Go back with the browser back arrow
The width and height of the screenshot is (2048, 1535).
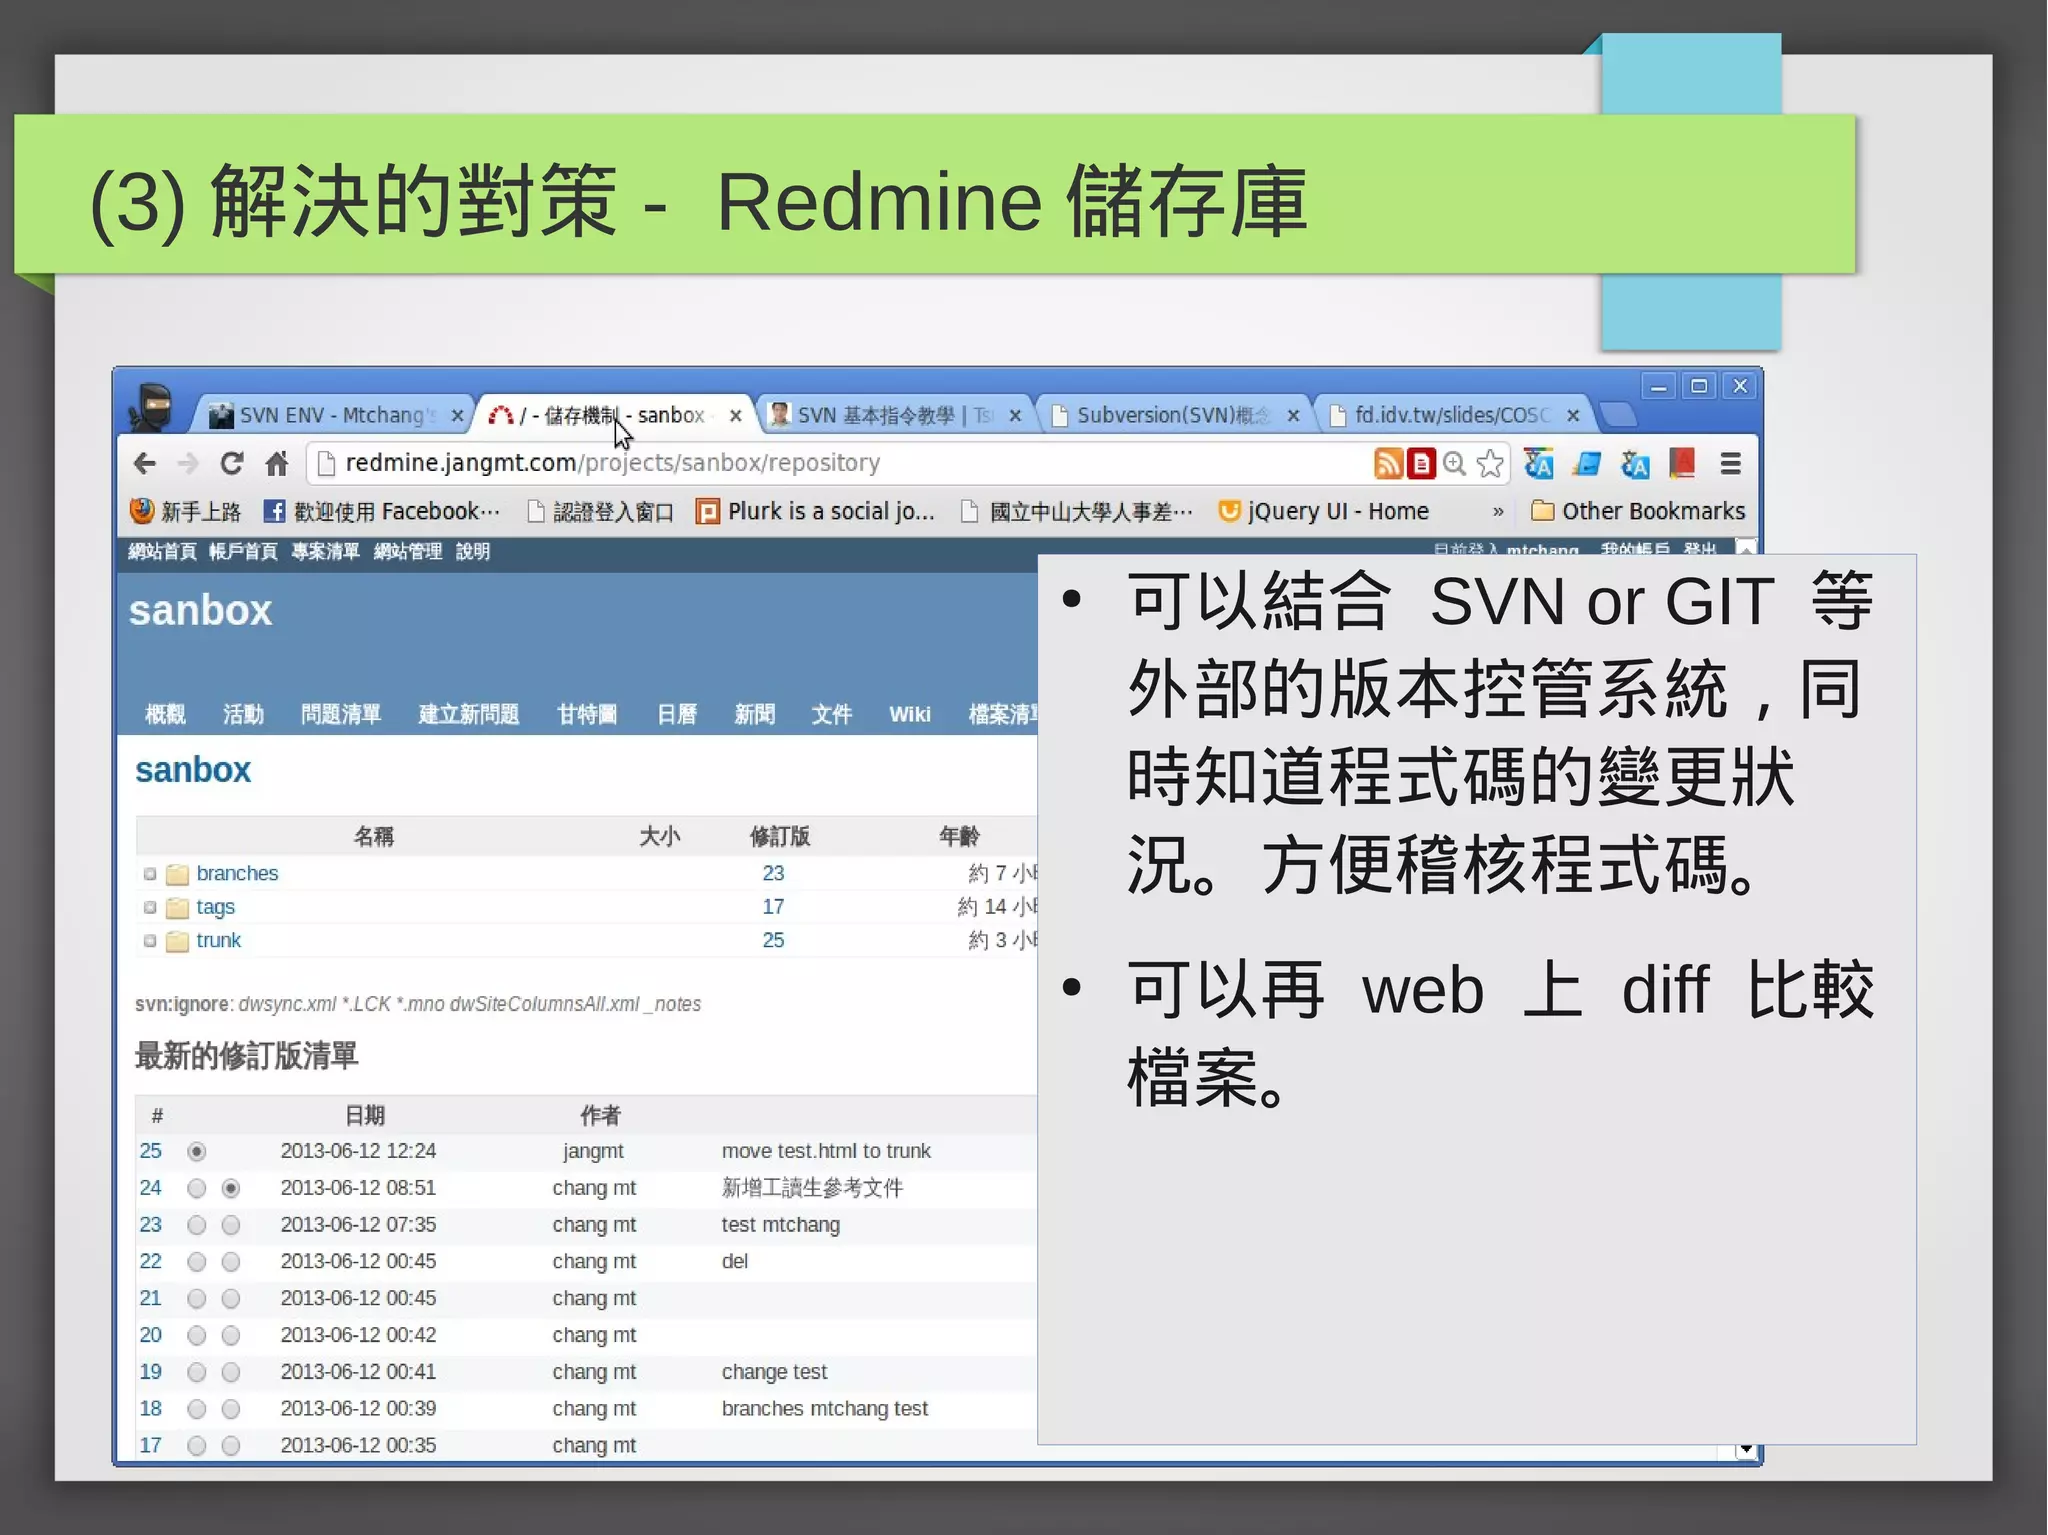pyautogui.click(x=145, y=463)
